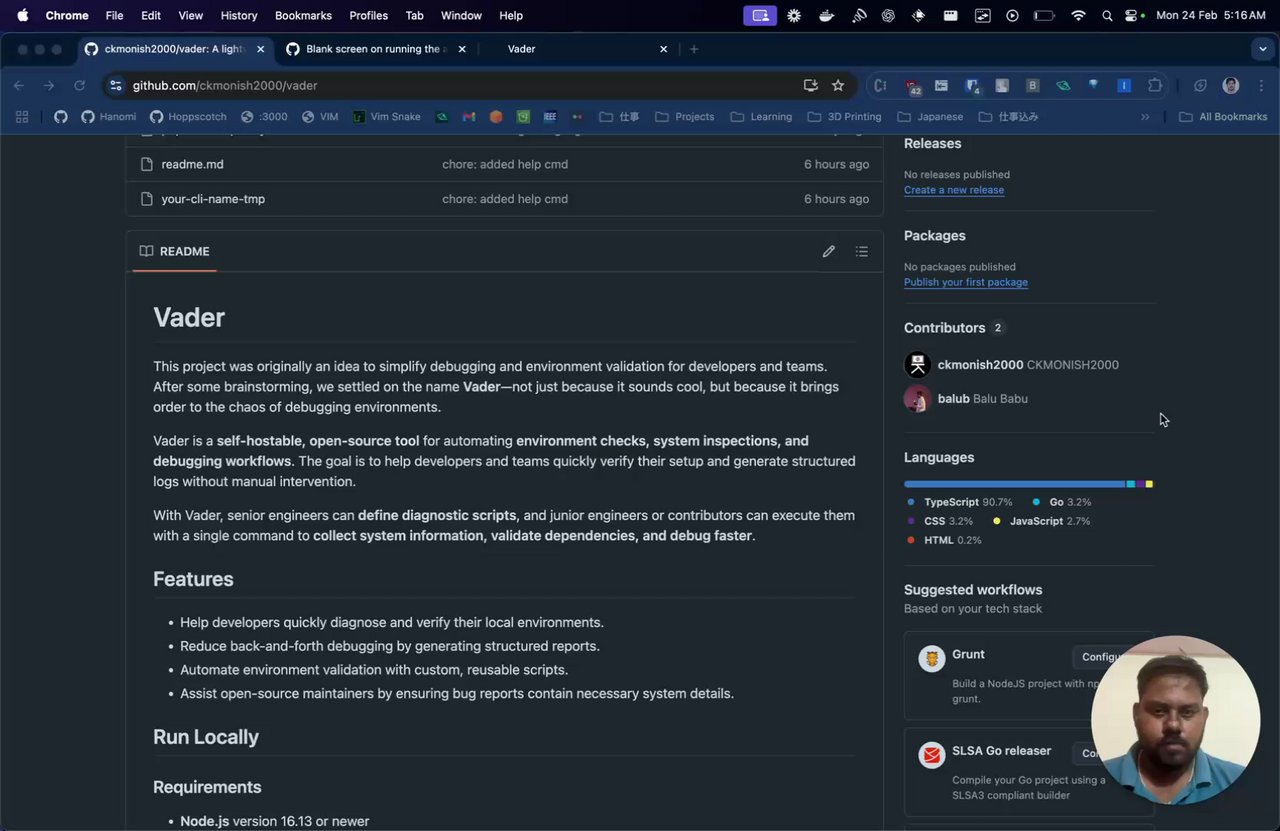Viewport: 1280px width, 831px height.
Task: Open the Chrome extensions puzzle icon
Action: 1155,86
